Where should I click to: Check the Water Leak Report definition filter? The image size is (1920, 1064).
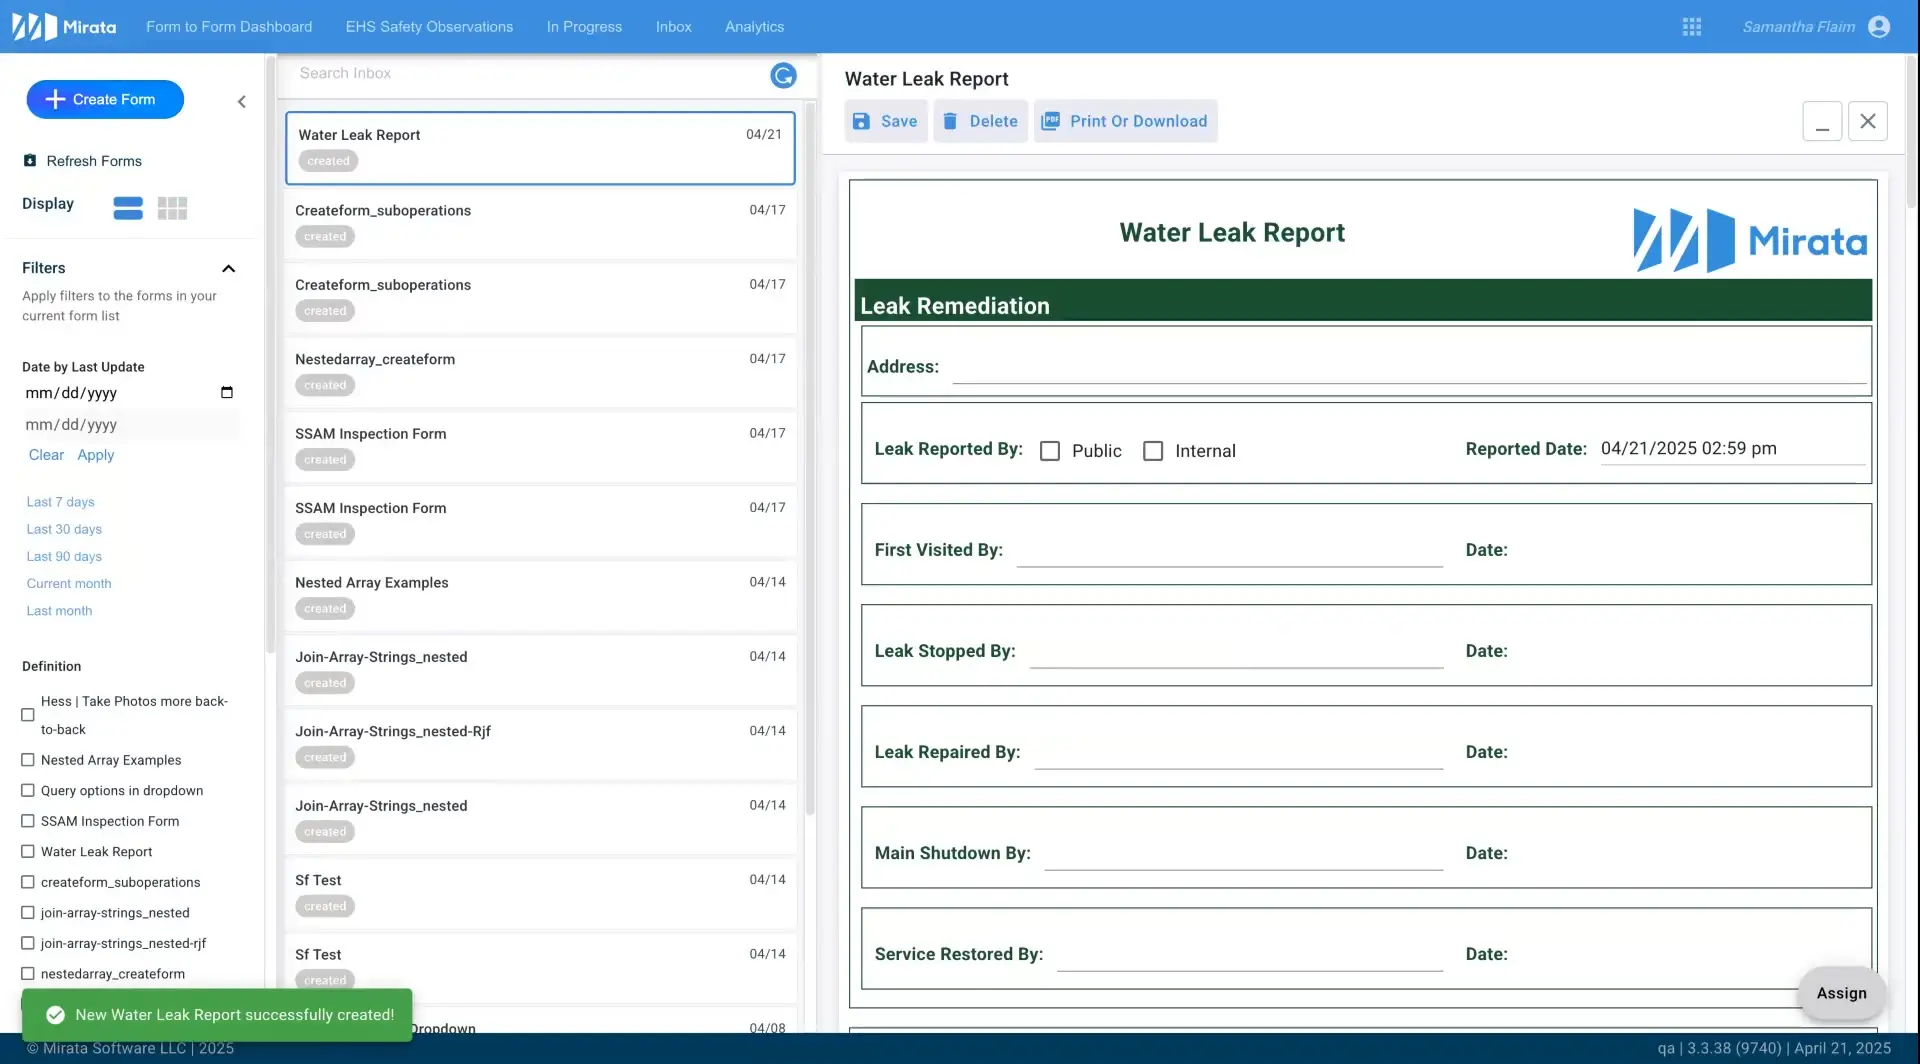(x=26, y=850)
